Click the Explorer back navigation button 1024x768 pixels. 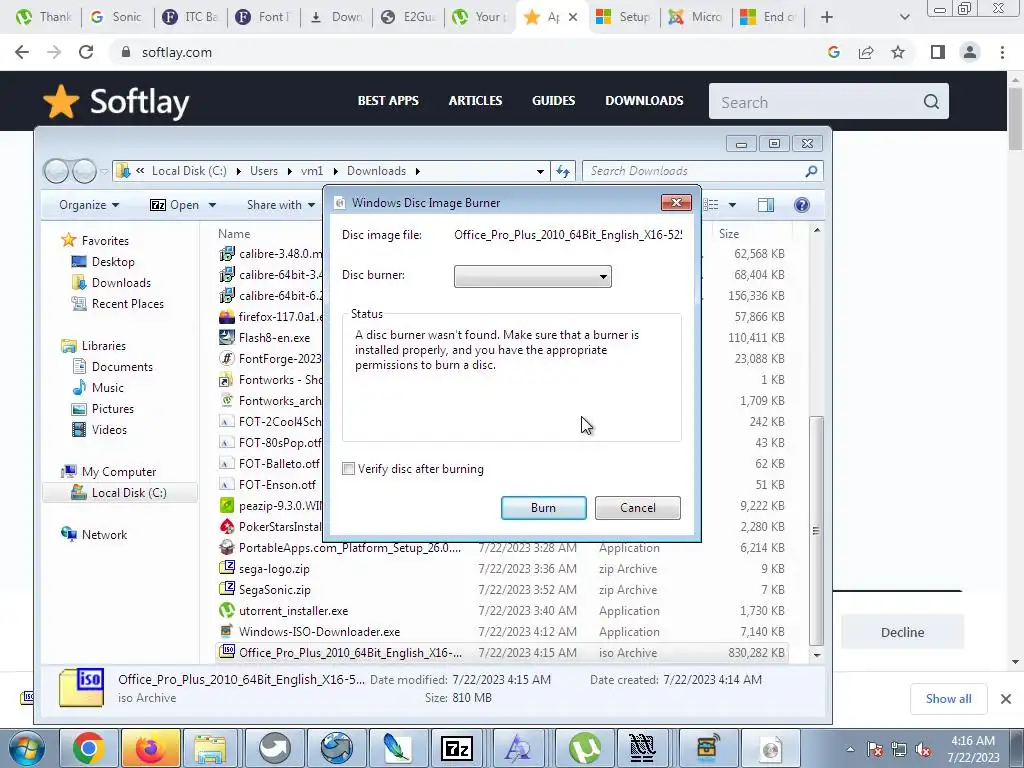pyautogui.click(x=56, y=171)
